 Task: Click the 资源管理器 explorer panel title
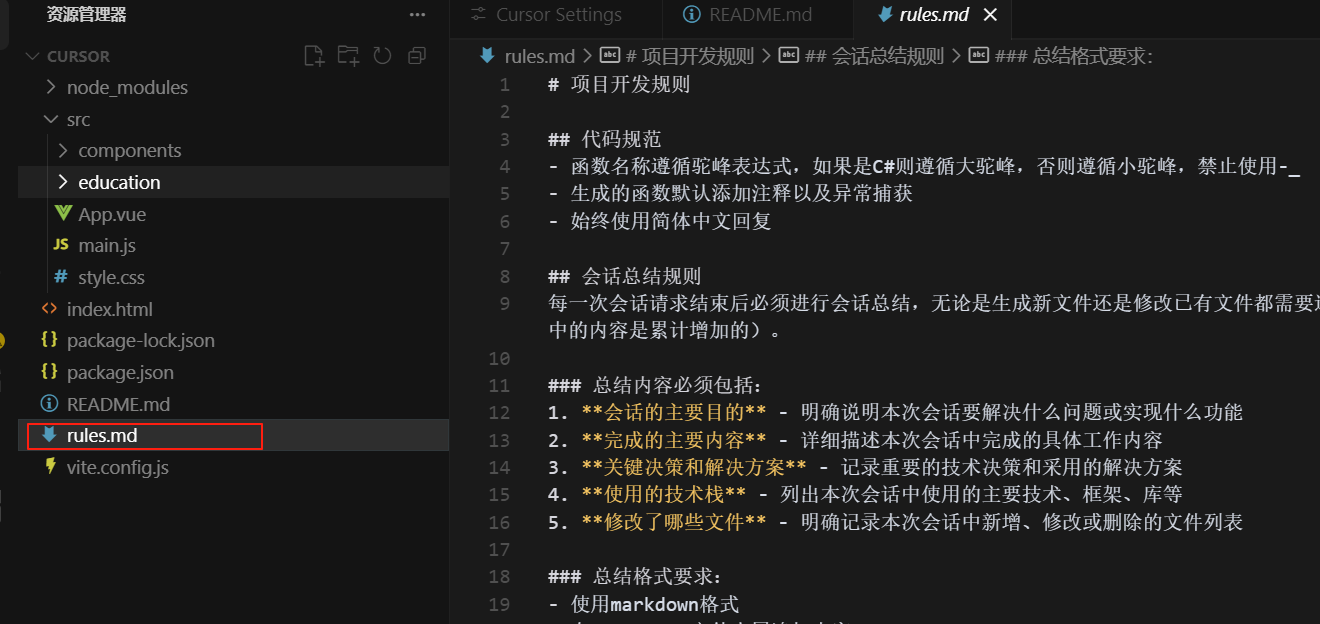point(86,15)
